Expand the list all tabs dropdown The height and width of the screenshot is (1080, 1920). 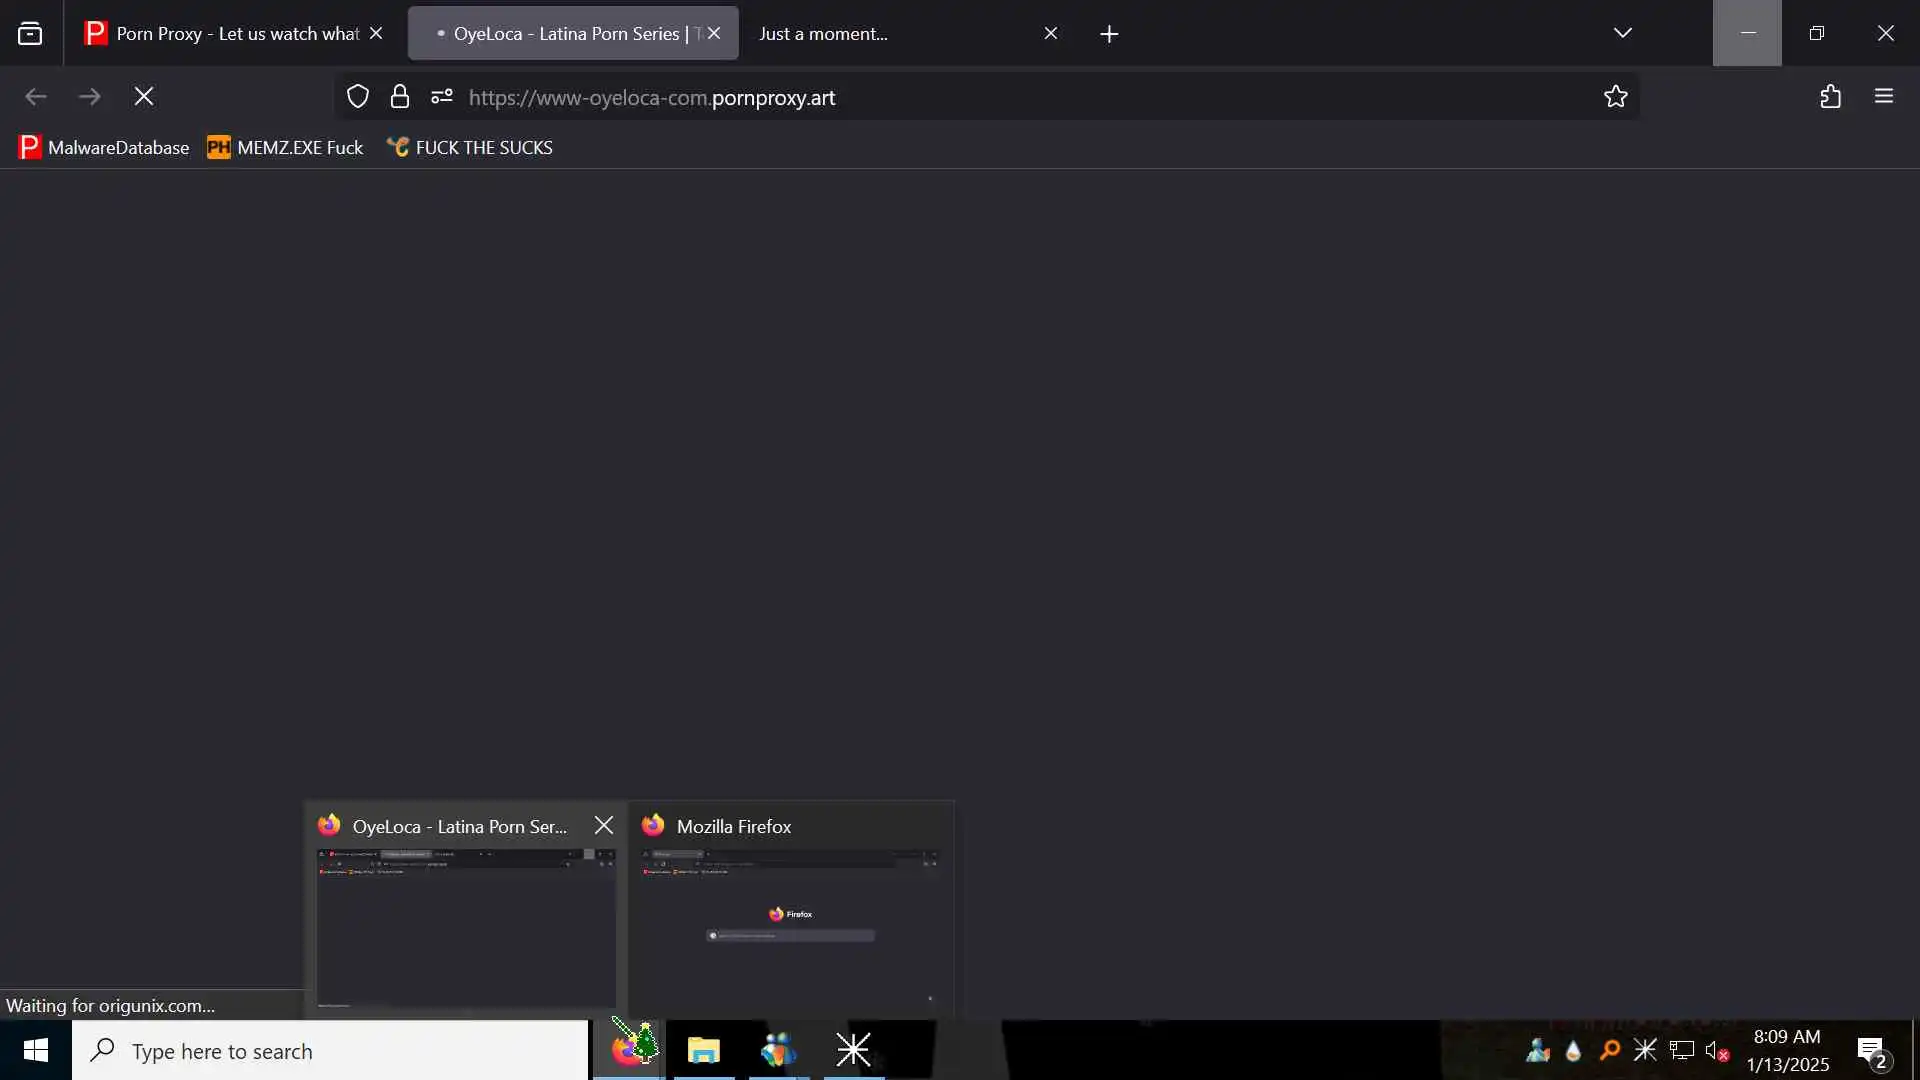coord(1623,33)
